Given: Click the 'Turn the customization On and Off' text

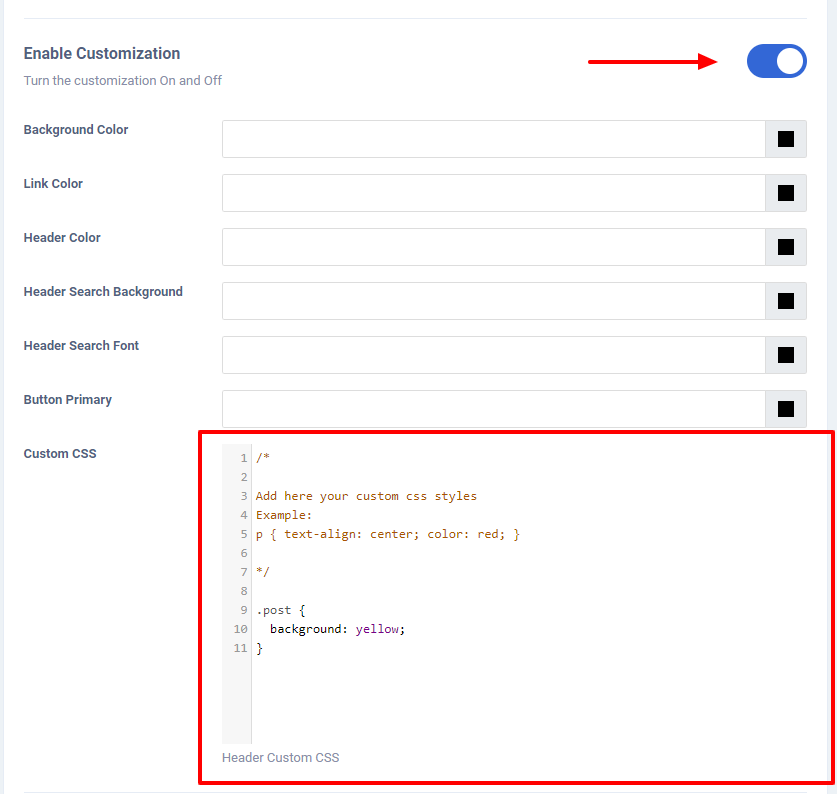Looking at the screenshot, I should 123,81.
